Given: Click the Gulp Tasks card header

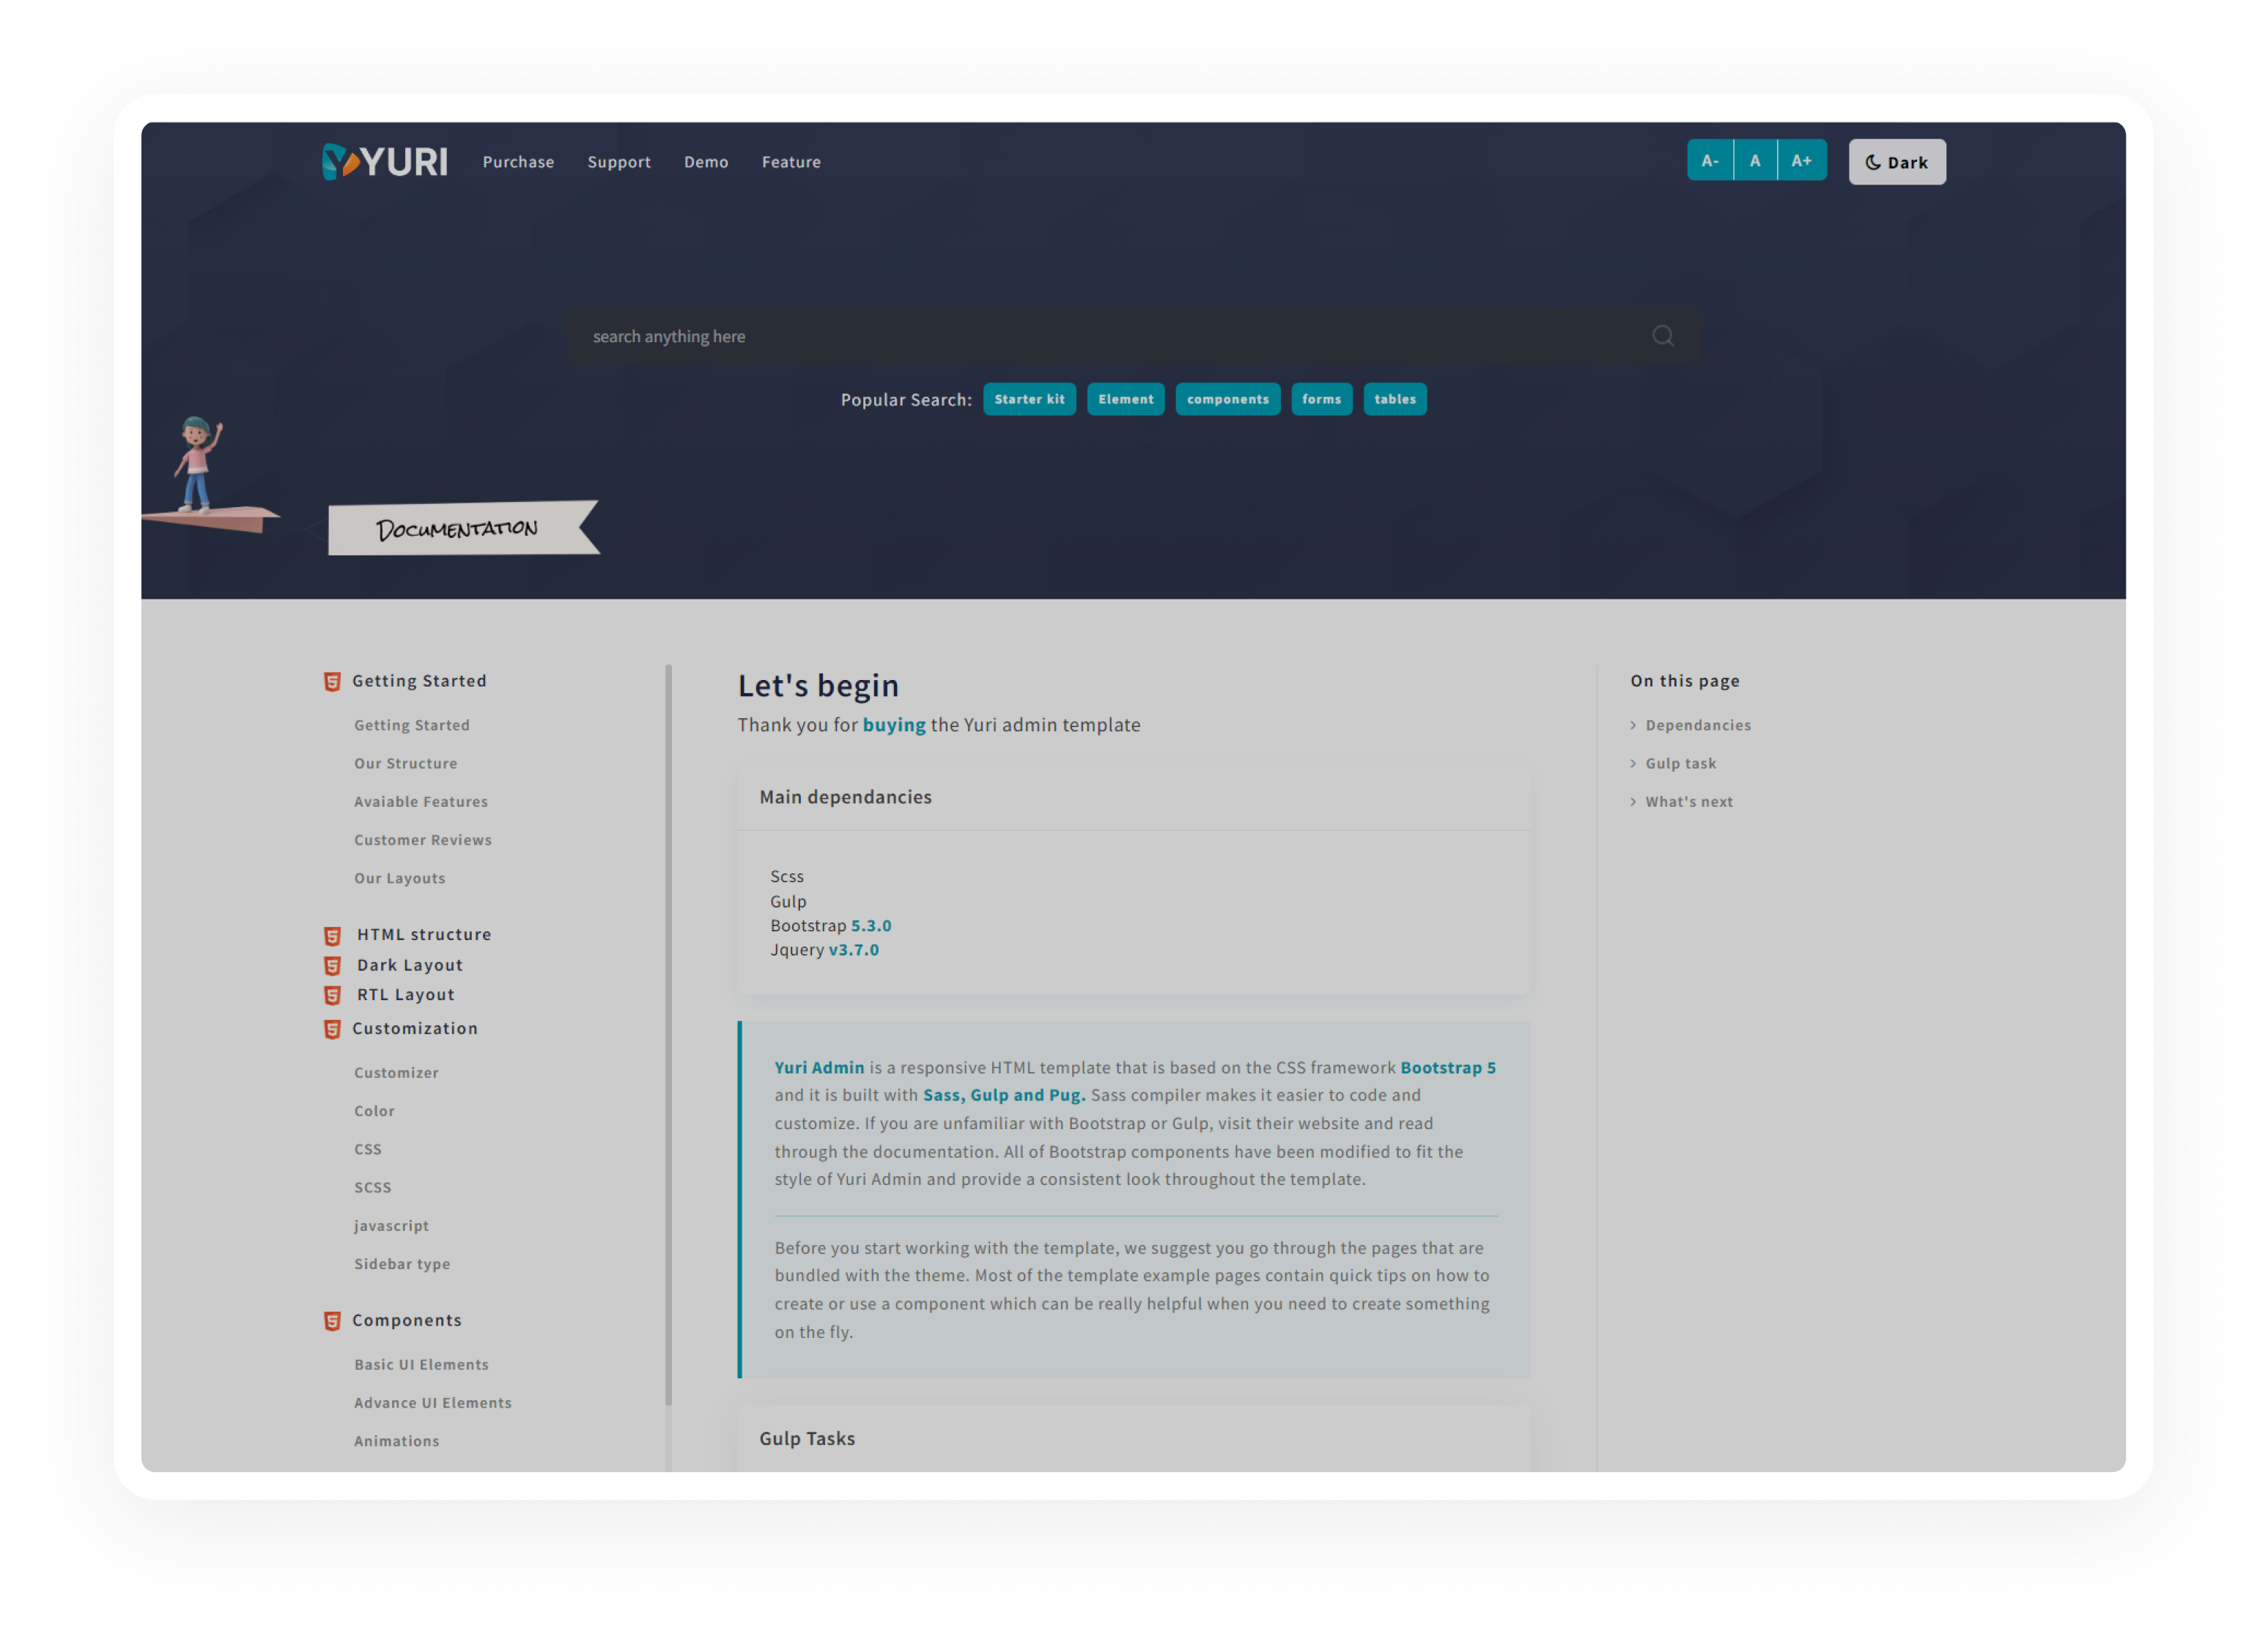Looking at the screenshot, I should click(1134, 1439).
